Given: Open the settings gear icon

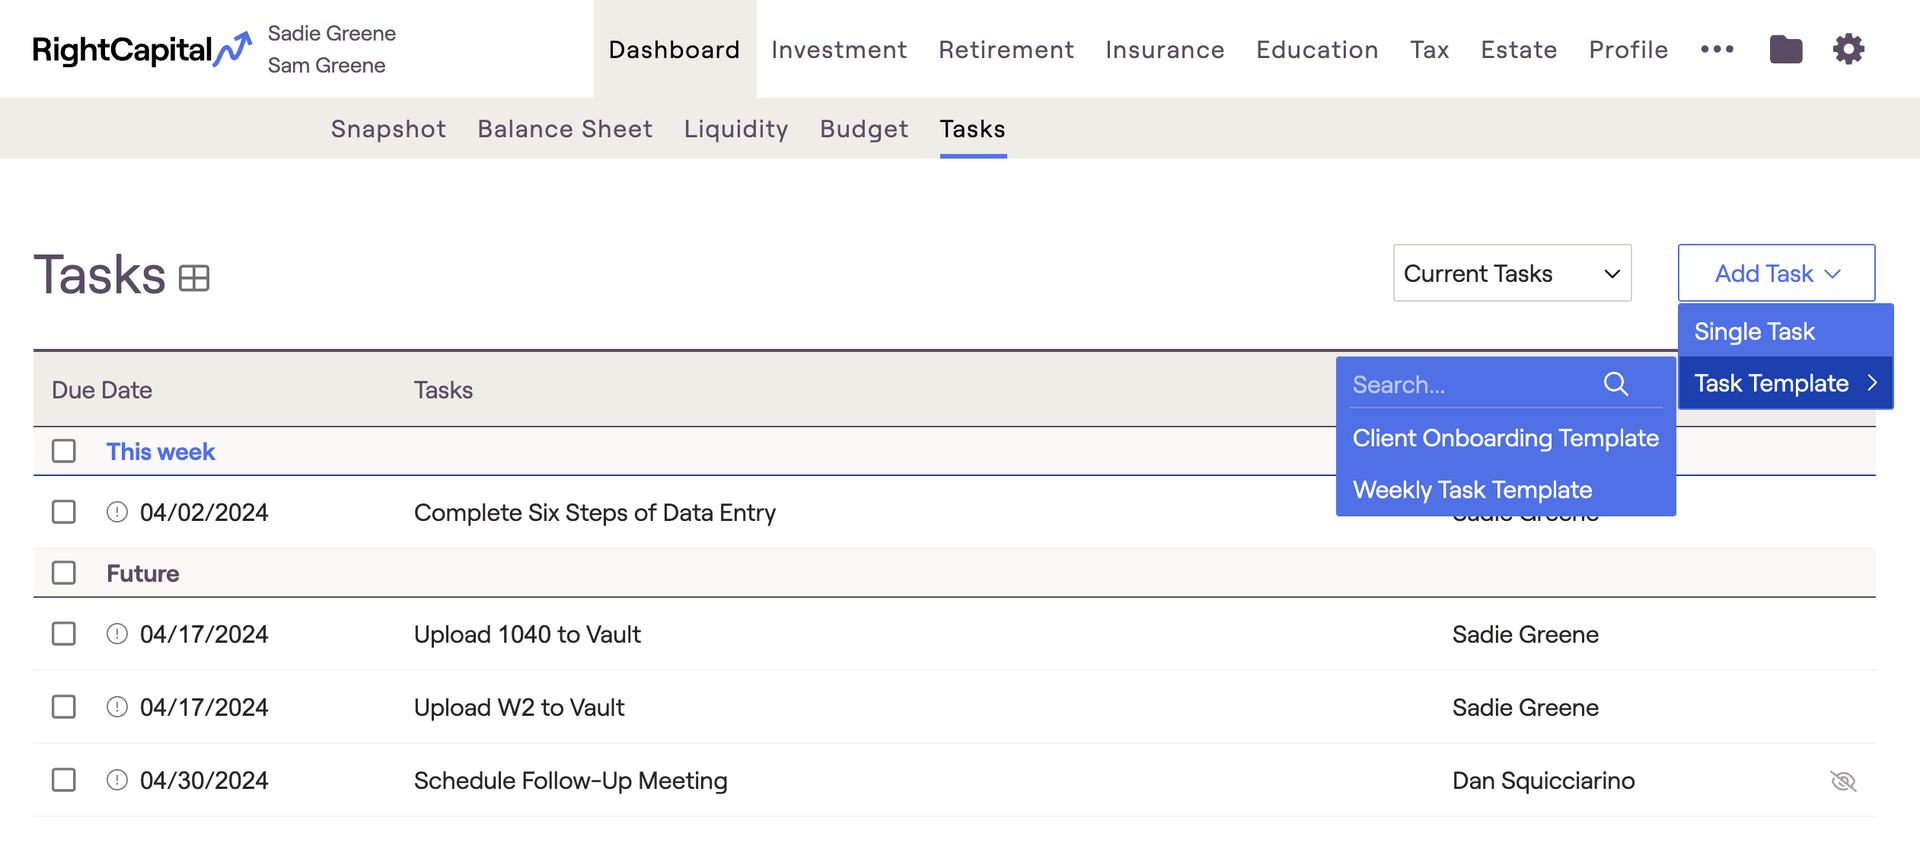Looking at the screenshot, I should [x=1848, y=49].
